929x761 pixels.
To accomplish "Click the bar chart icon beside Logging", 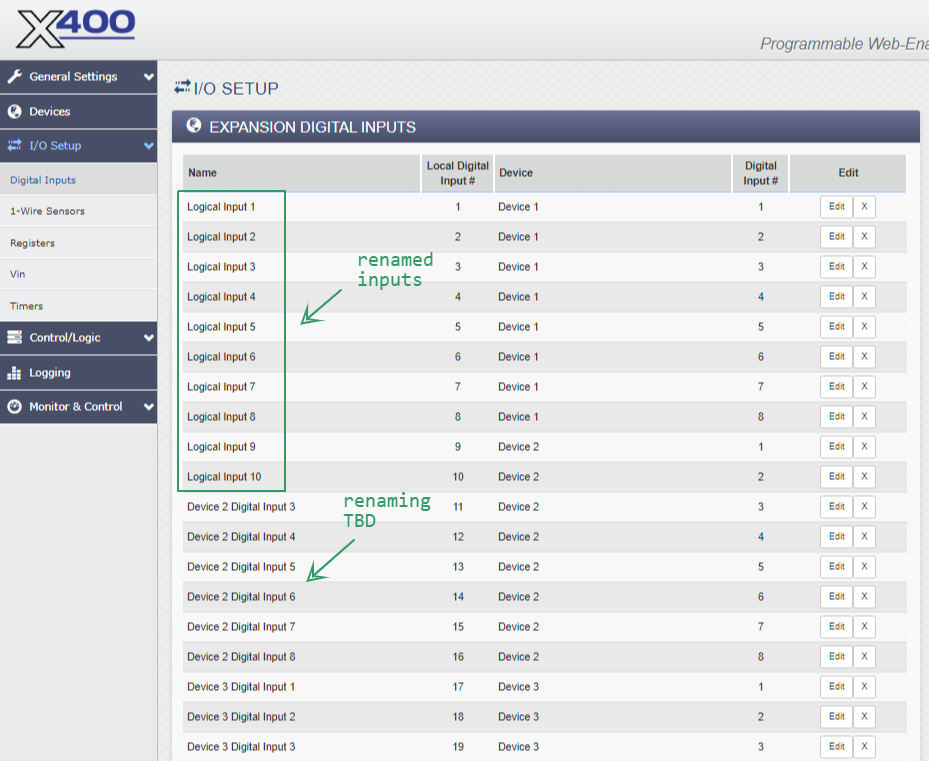I will coord(15,373).
